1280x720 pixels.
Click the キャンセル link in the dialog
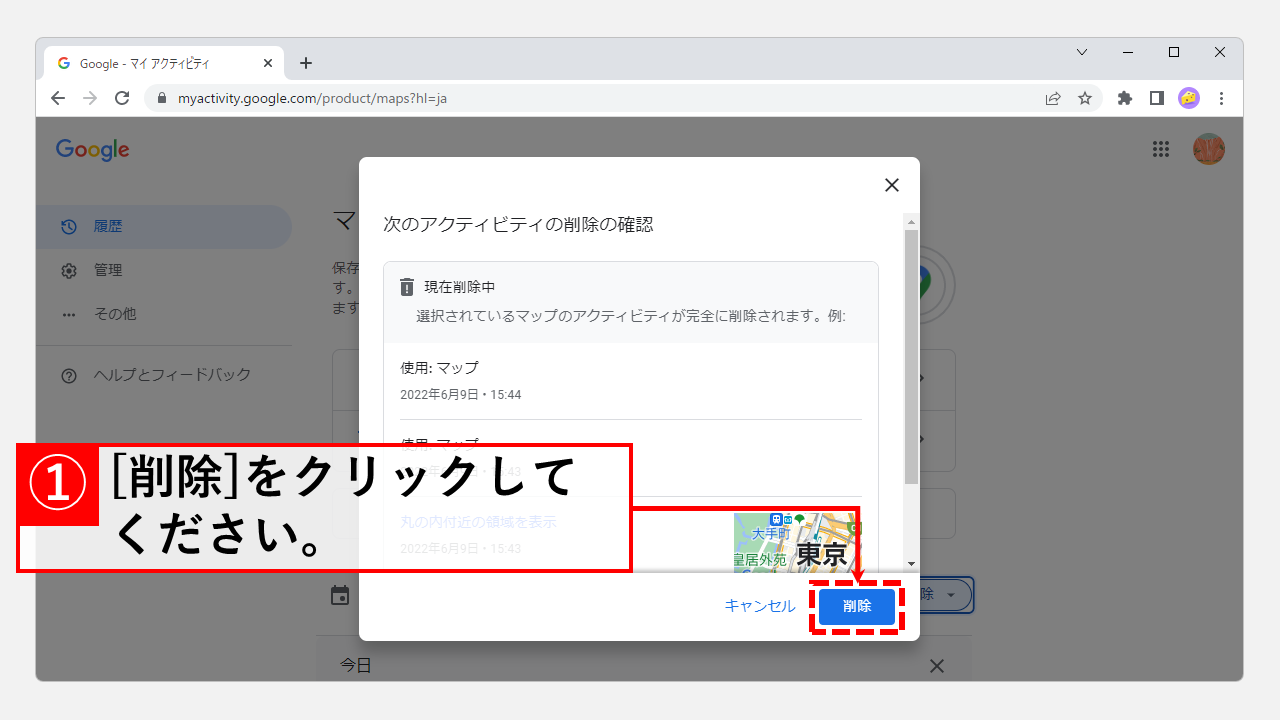click(x=759, y=605)
